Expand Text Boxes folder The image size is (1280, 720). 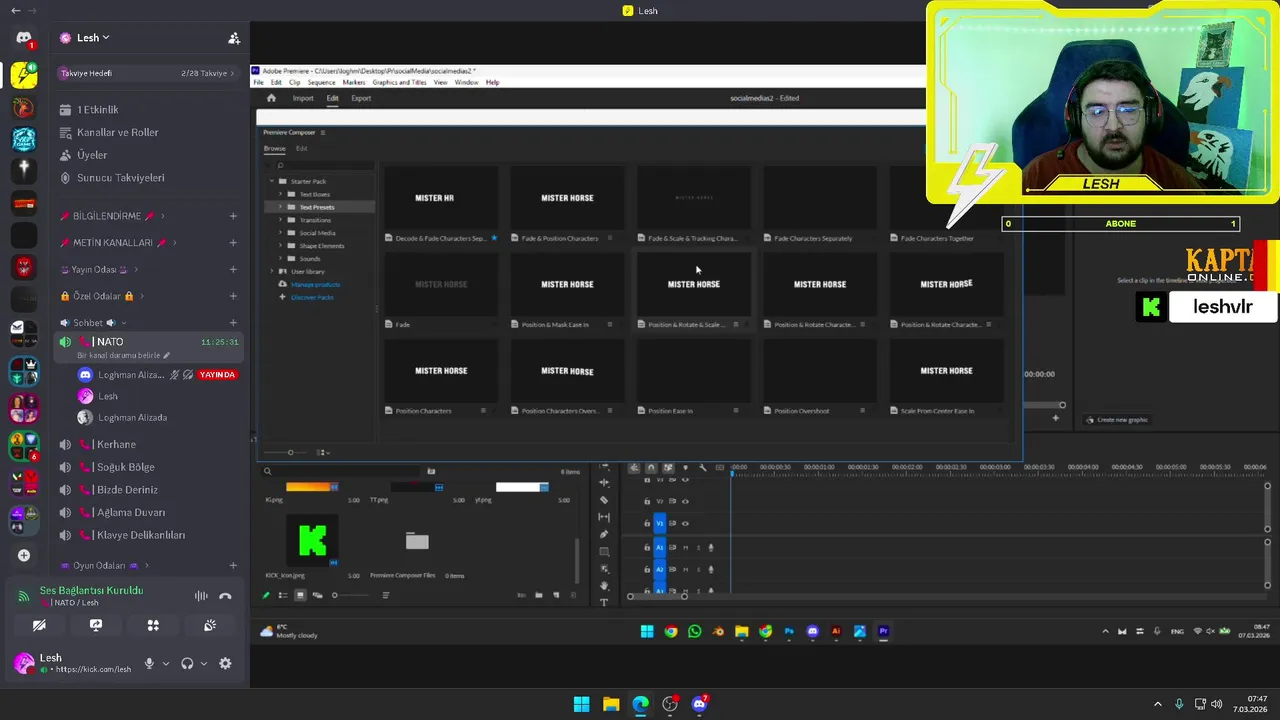point(280,194)
